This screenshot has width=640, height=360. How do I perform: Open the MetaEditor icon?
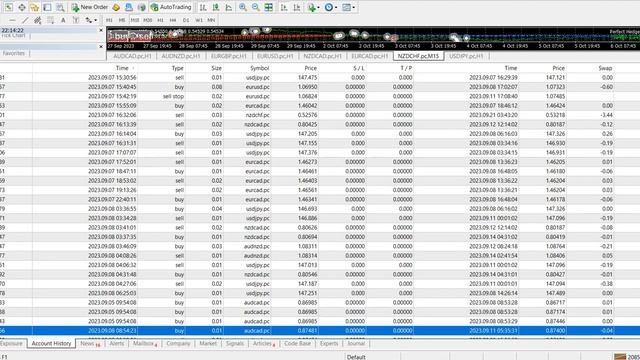click(116, 7)
